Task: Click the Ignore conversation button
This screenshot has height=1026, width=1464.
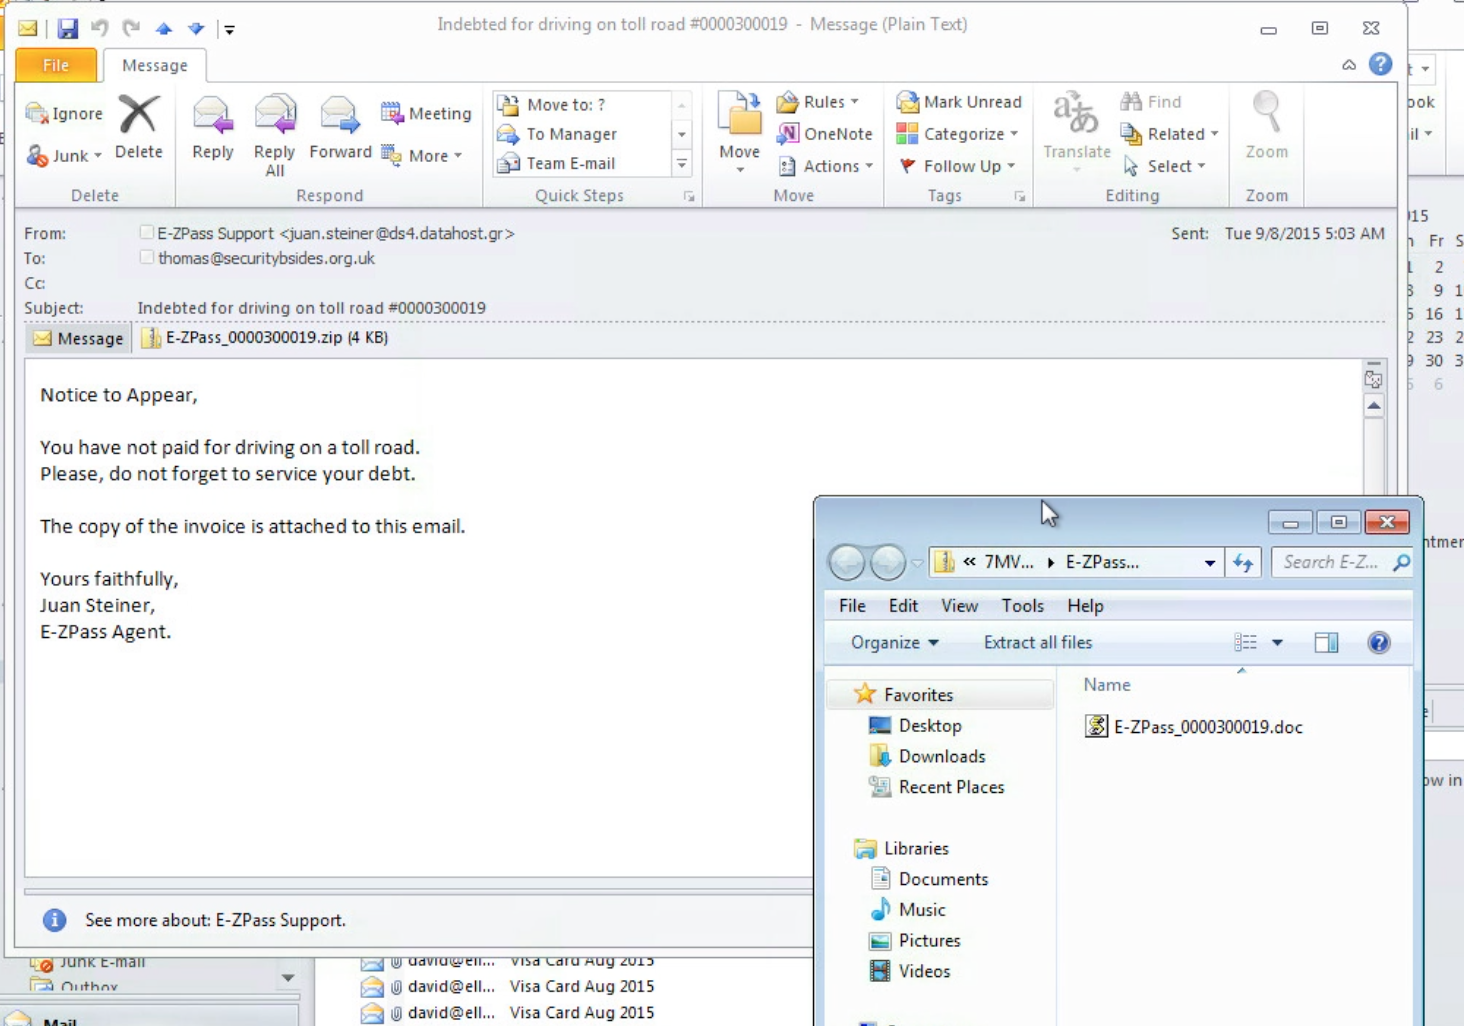Action: click(65, 114)
